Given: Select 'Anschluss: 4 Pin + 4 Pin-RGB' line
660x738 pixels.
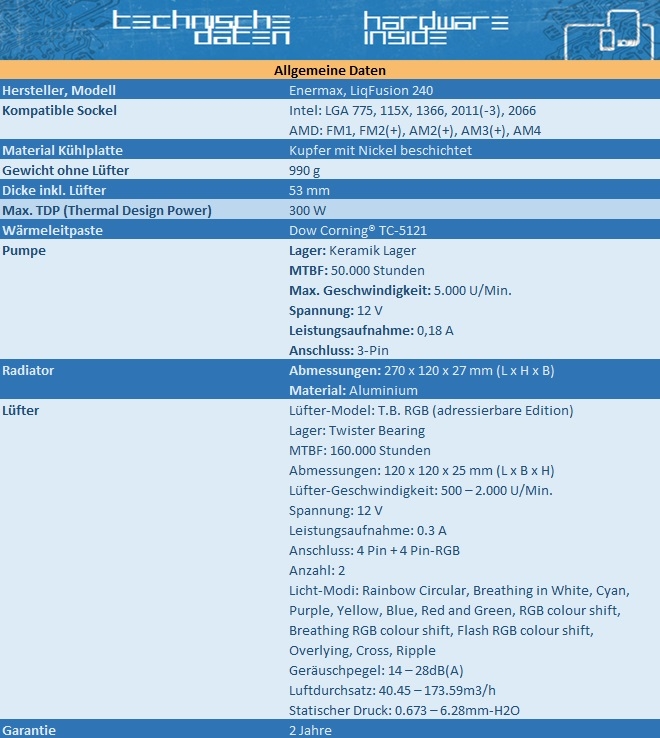Looking at the screenshot, I should [x=374, y=551].
